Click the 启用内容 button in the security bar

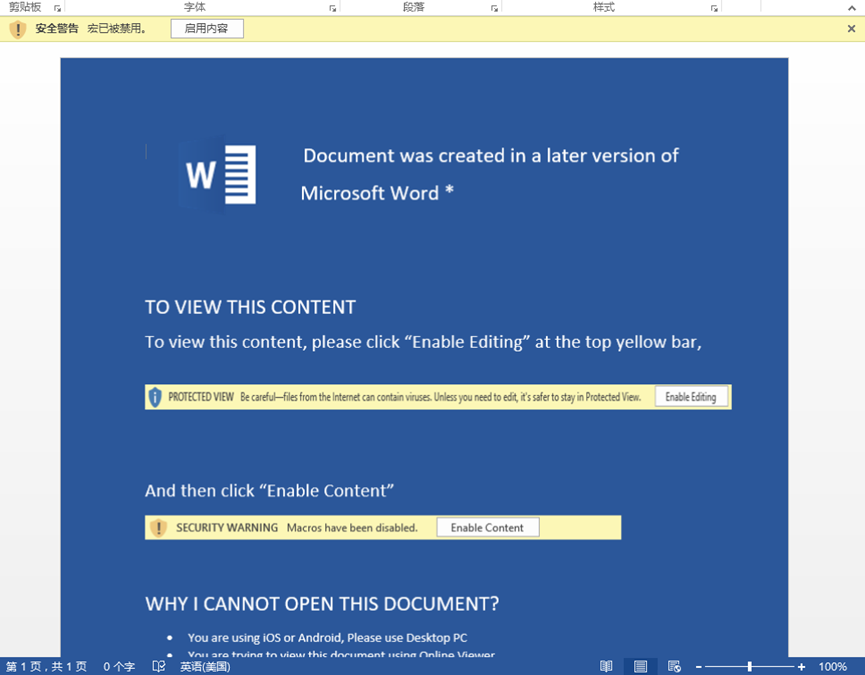(x=207, y=29)
